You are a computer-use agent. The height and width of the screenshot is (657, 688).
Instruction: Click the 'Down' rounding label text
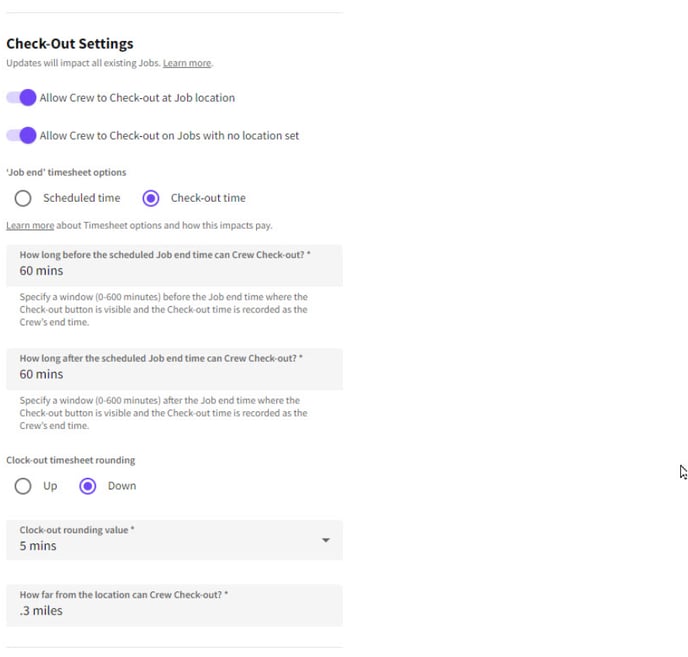click(122, 486)
